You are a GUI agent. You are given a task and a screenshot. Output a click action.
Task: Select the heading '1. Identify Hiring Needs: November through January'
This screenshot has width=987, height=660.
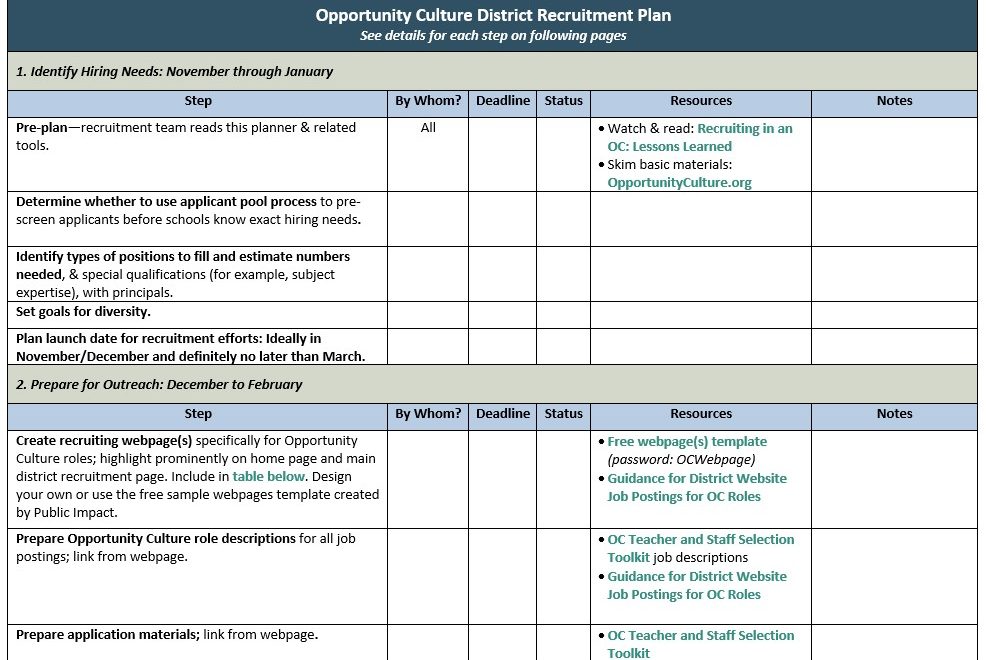pyautogui.click(x=174, y=71)
